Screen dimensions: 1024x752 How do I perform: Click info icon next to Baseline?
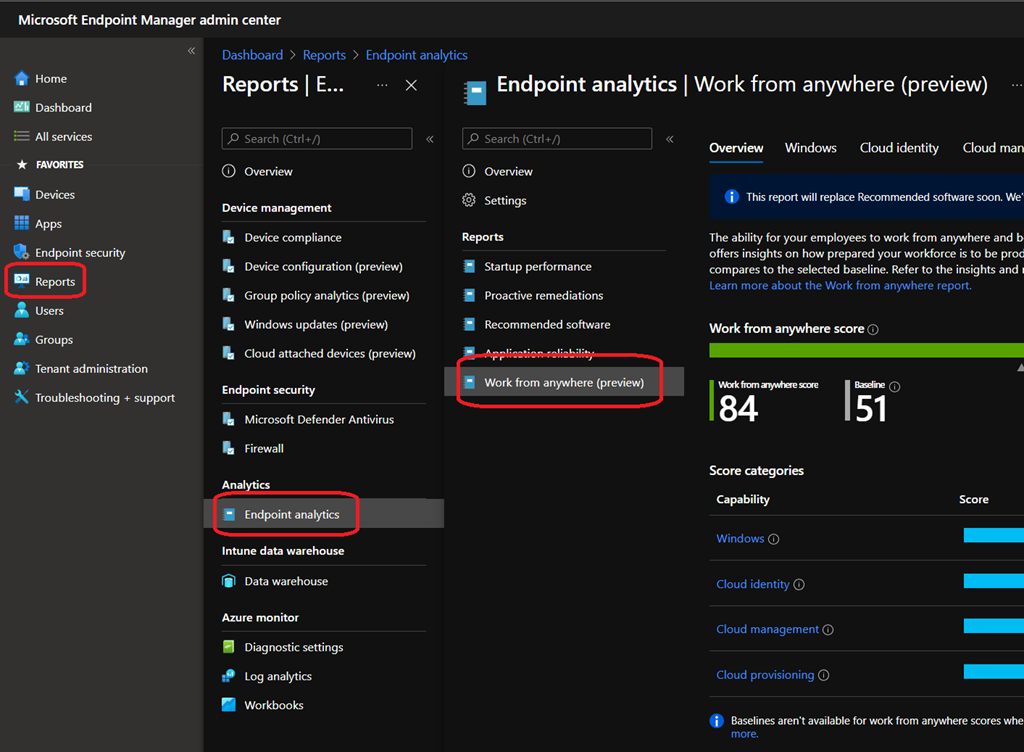point(894,387)
